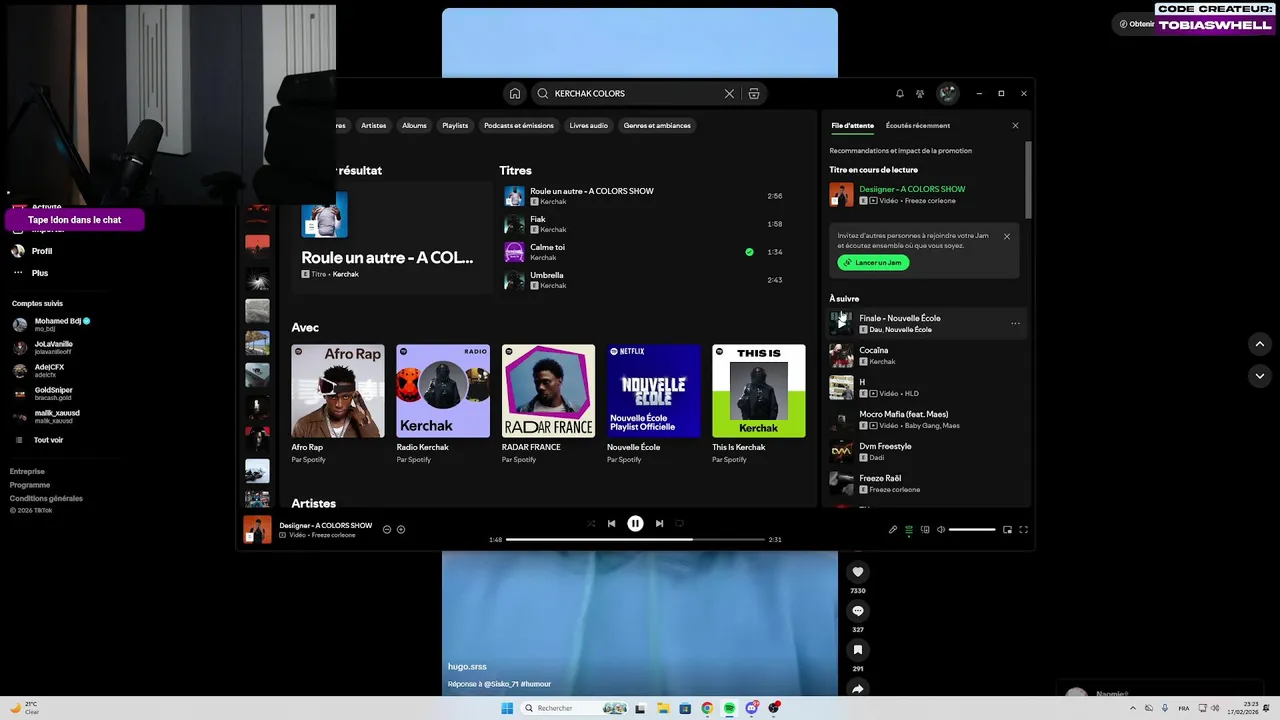Viewport: 1280px width, 720px height.
Task: Expand Tout voir under Comptes suivis
Action: tap(48, 440)
